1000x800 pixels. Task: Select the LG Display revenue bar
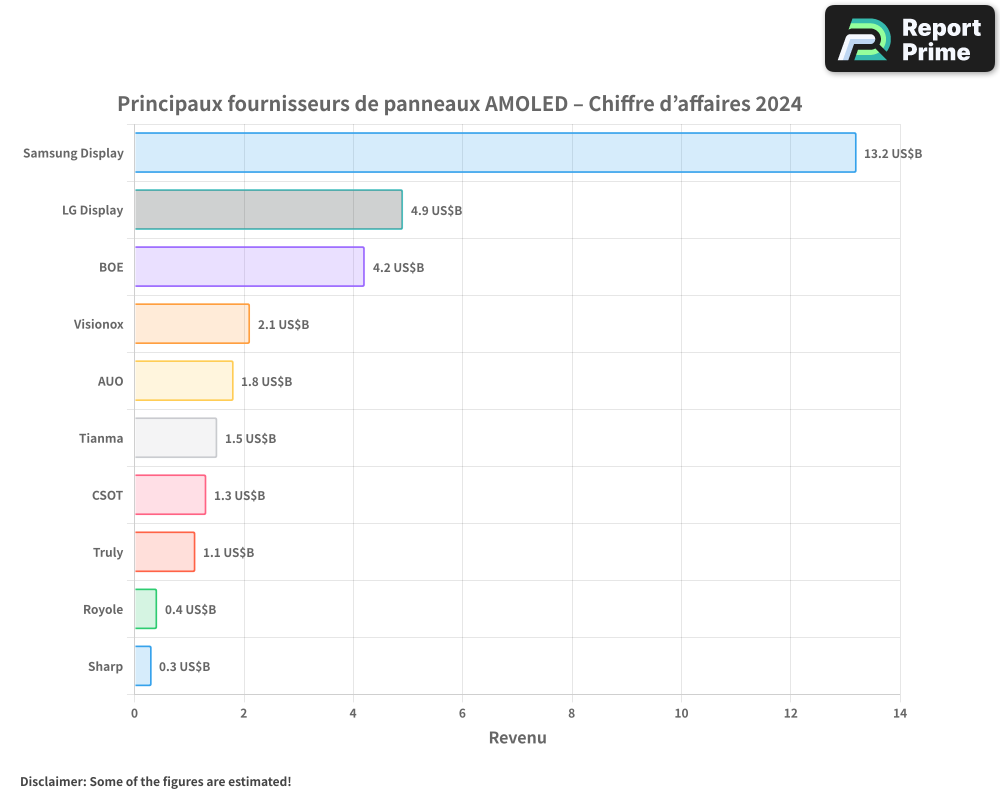(267, 210)
